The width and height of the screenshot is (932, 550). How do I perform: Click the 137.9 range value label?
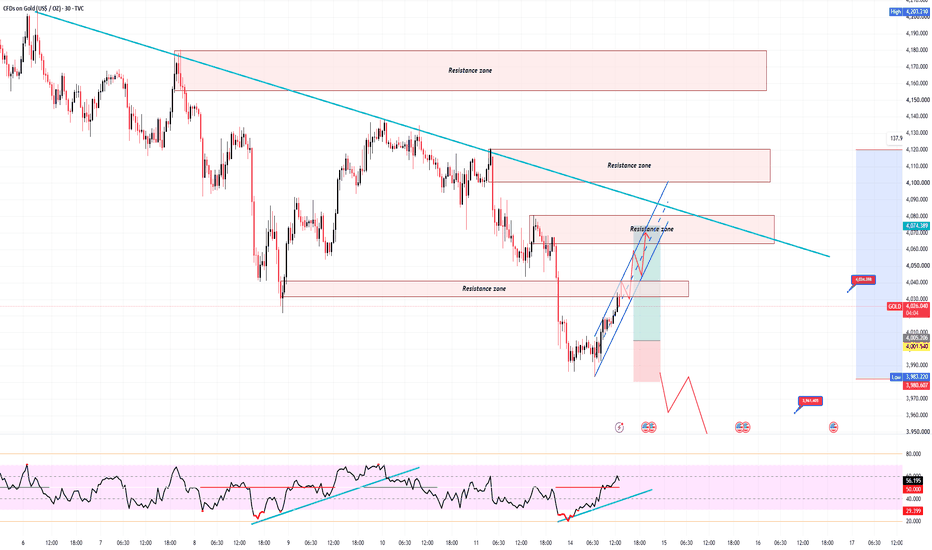click(x=895, y=138)
